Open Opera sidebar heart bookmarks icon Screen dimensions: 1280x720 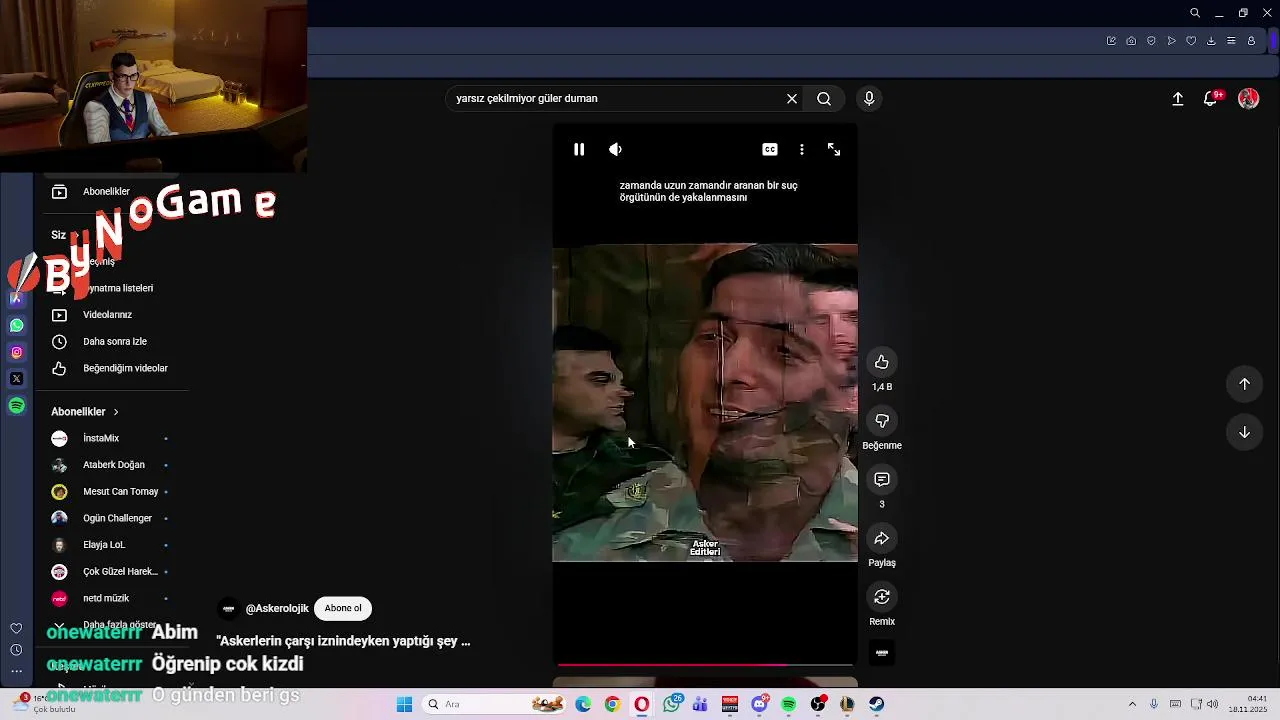click(x=16, y=628)
